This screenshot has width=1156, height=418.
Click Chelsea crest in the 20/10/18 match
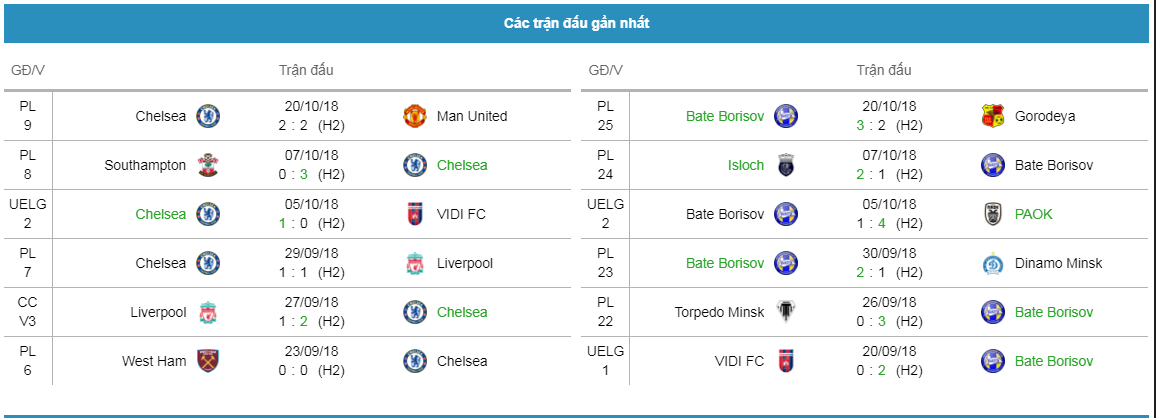tap(208, 116)
